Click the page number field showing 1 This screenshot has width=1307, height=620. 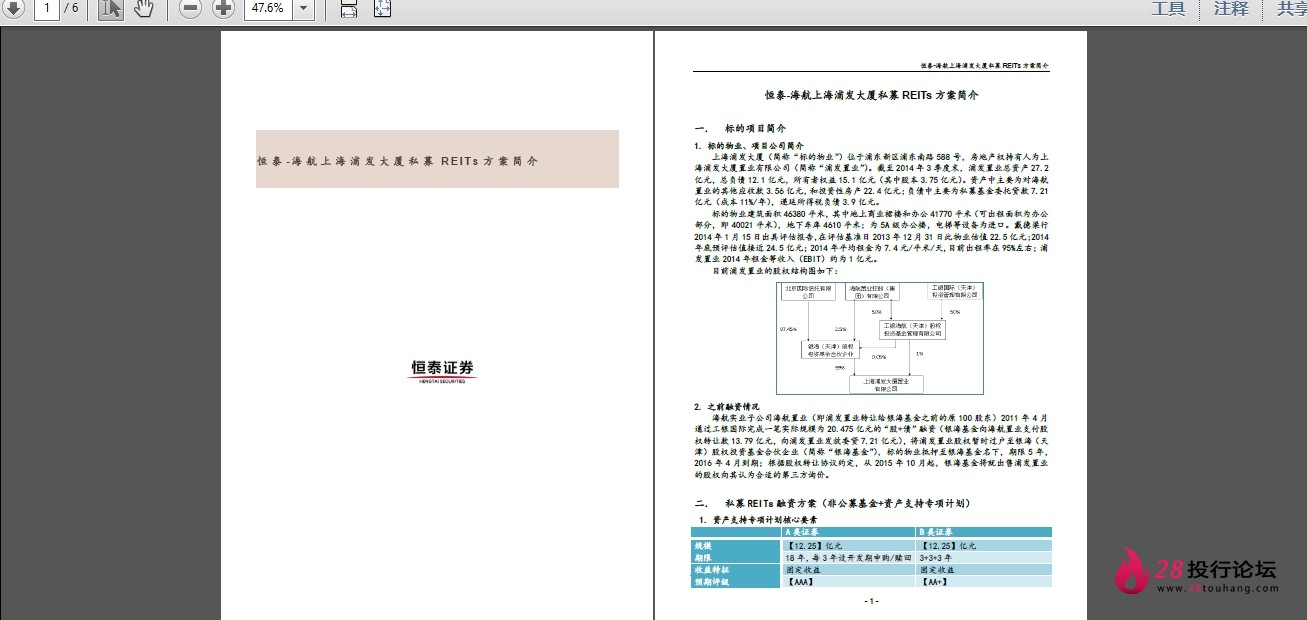click(47, 8)
